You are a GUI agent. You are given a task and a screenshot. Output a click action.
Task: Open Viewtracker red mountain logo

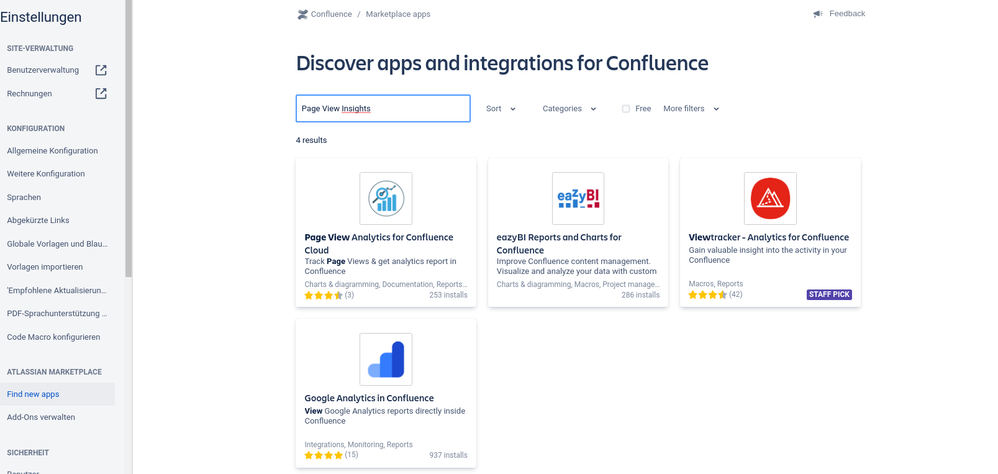pyautogui.click(x=770, y=199)
